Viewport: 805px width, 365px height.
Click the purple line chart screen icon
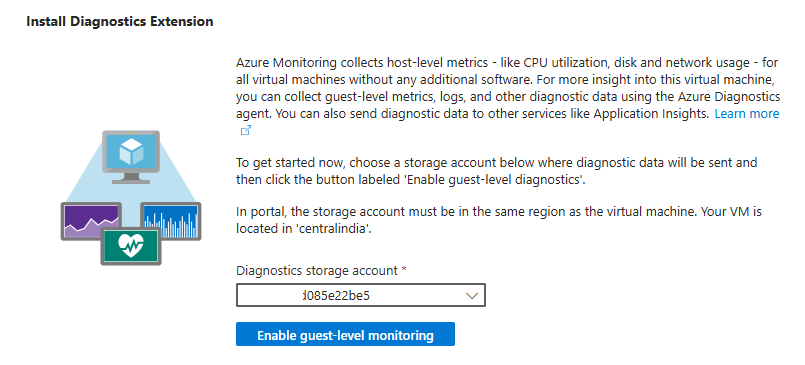pyautogui.click(x=91, y=221)
